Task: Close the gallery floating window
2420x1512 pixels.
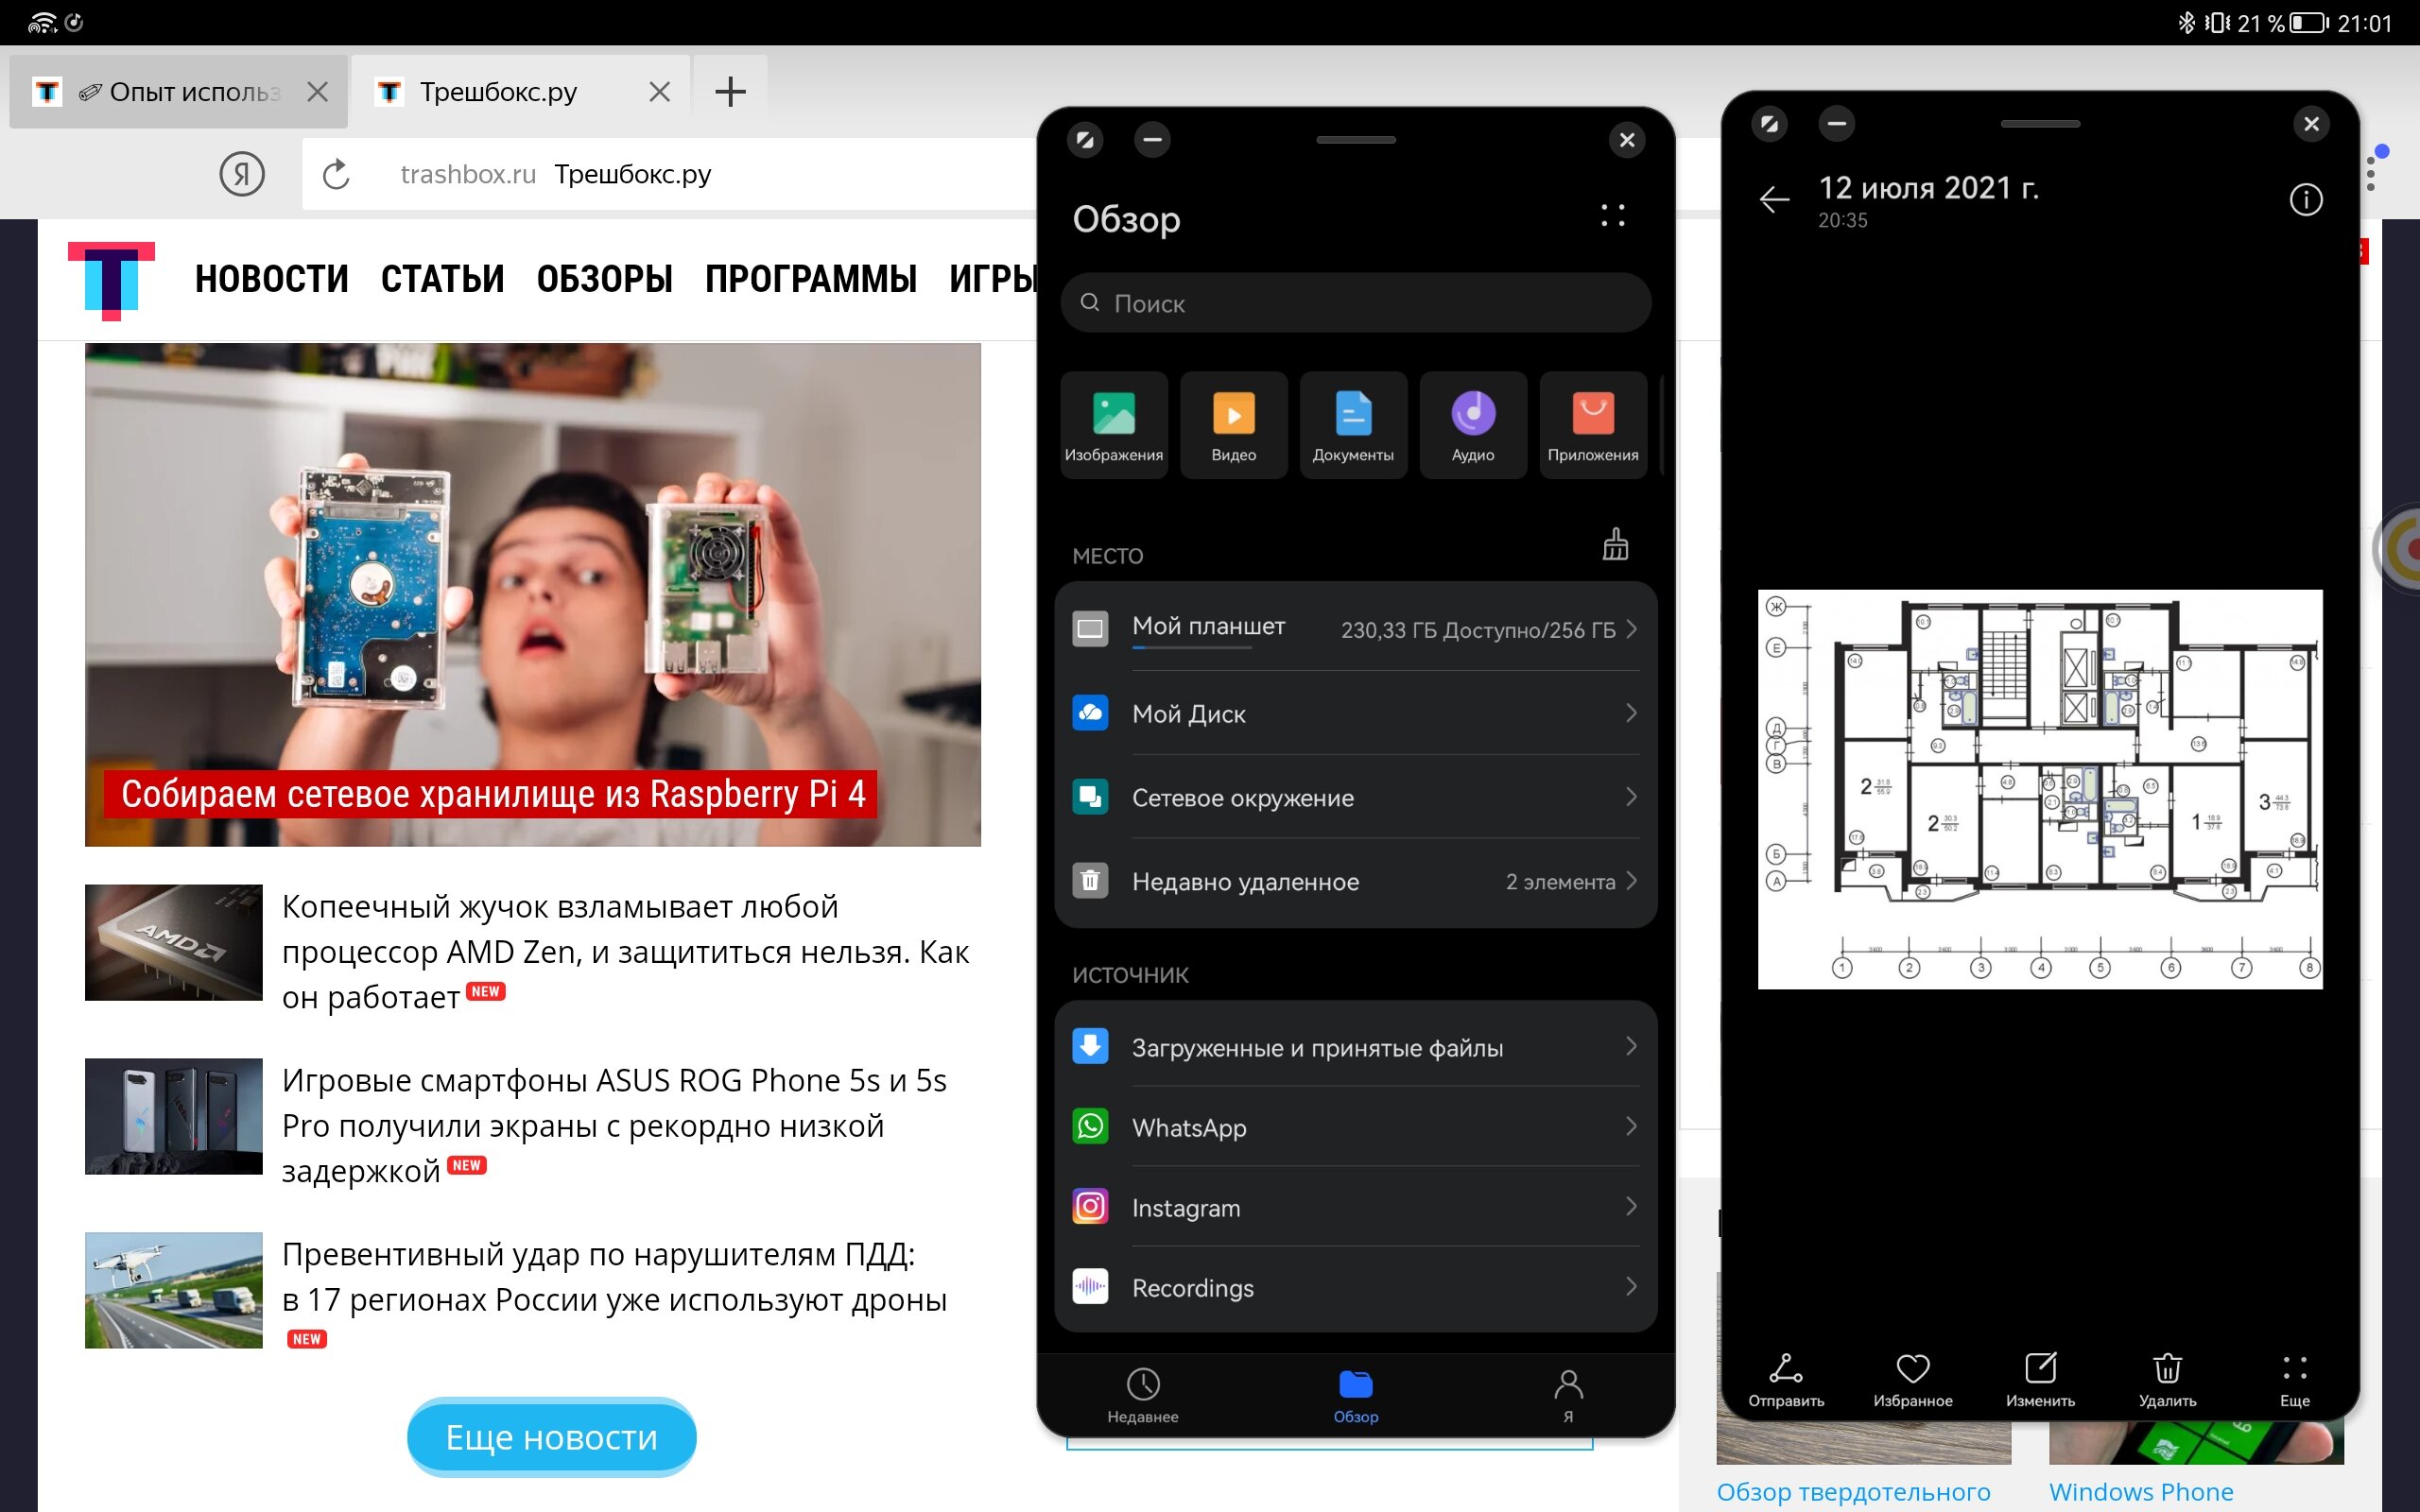Action: (x=2311, y=124)
